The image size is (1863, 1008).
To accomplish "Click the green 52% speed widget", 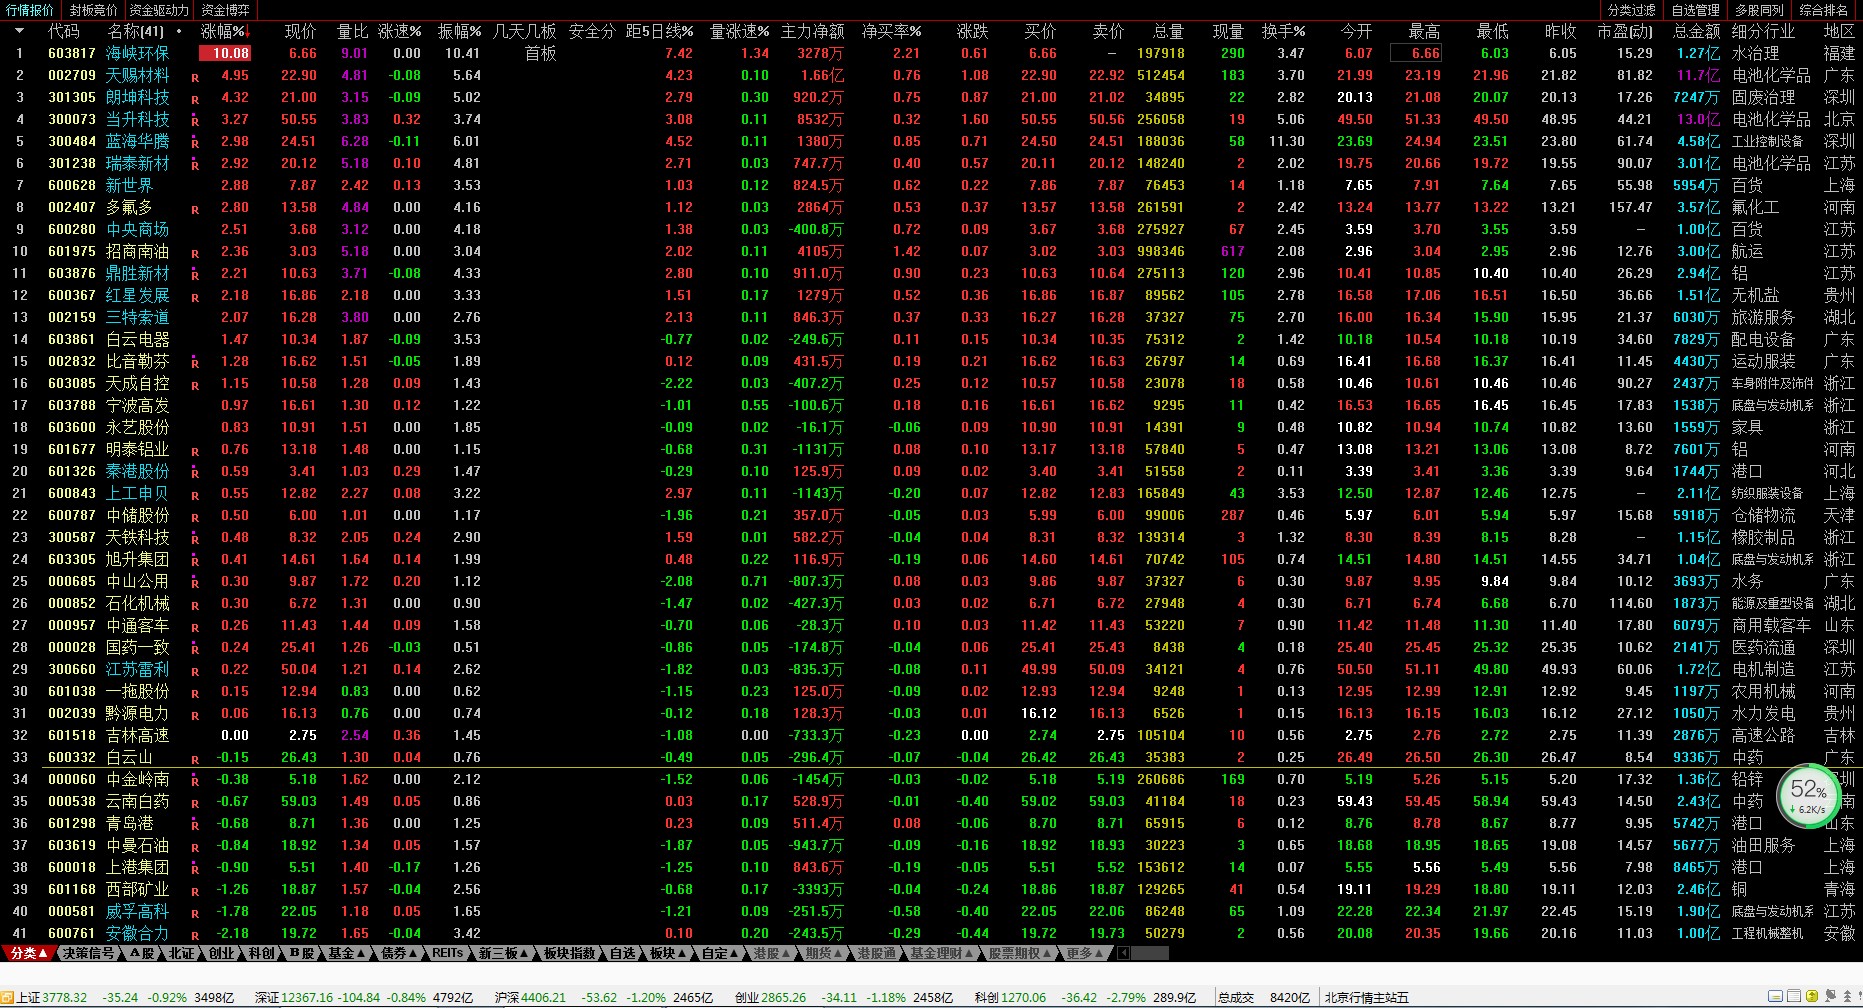I will point(1809,796).
